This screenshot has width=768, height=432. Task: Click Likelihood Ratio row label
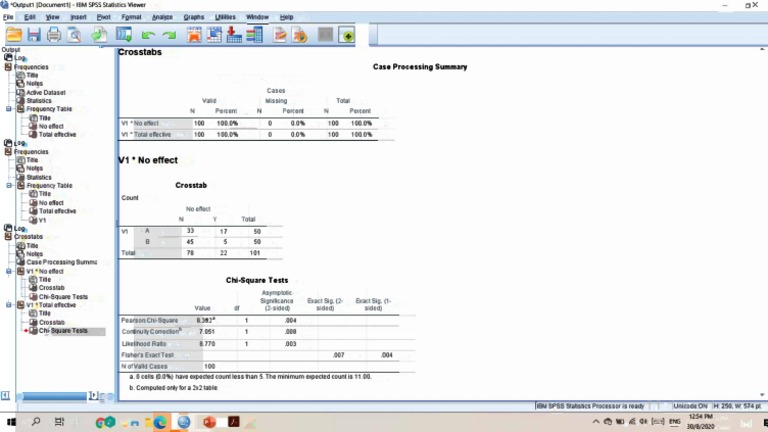pos(144,344)
